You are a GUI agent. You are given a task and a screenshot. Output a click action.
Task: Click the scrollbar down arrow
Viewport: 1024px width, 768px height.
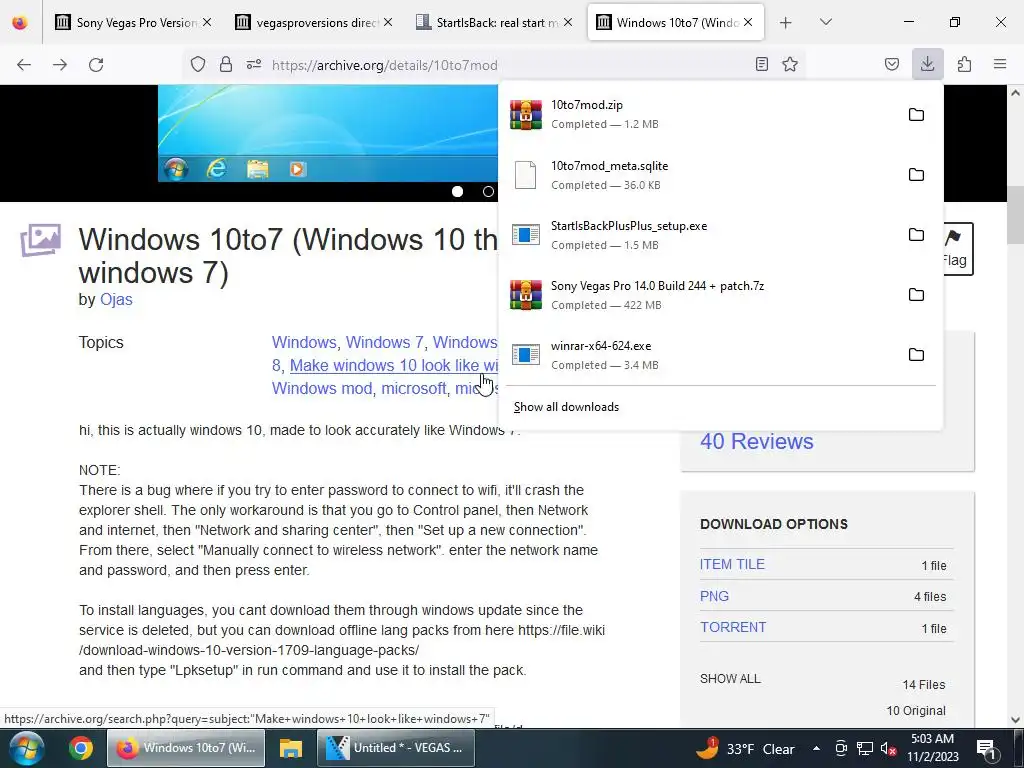(x=1015, y=720)
